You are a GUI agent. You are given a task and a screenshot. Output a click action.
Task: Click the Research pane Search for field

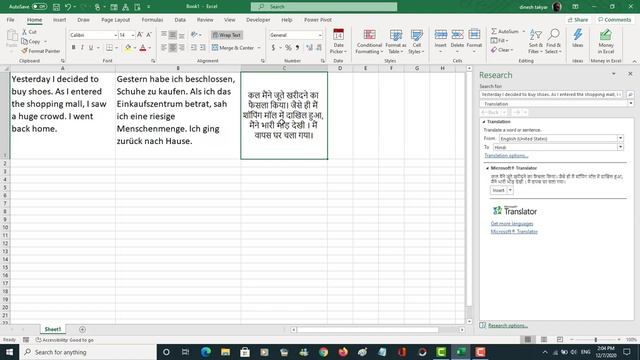[551, 94]
